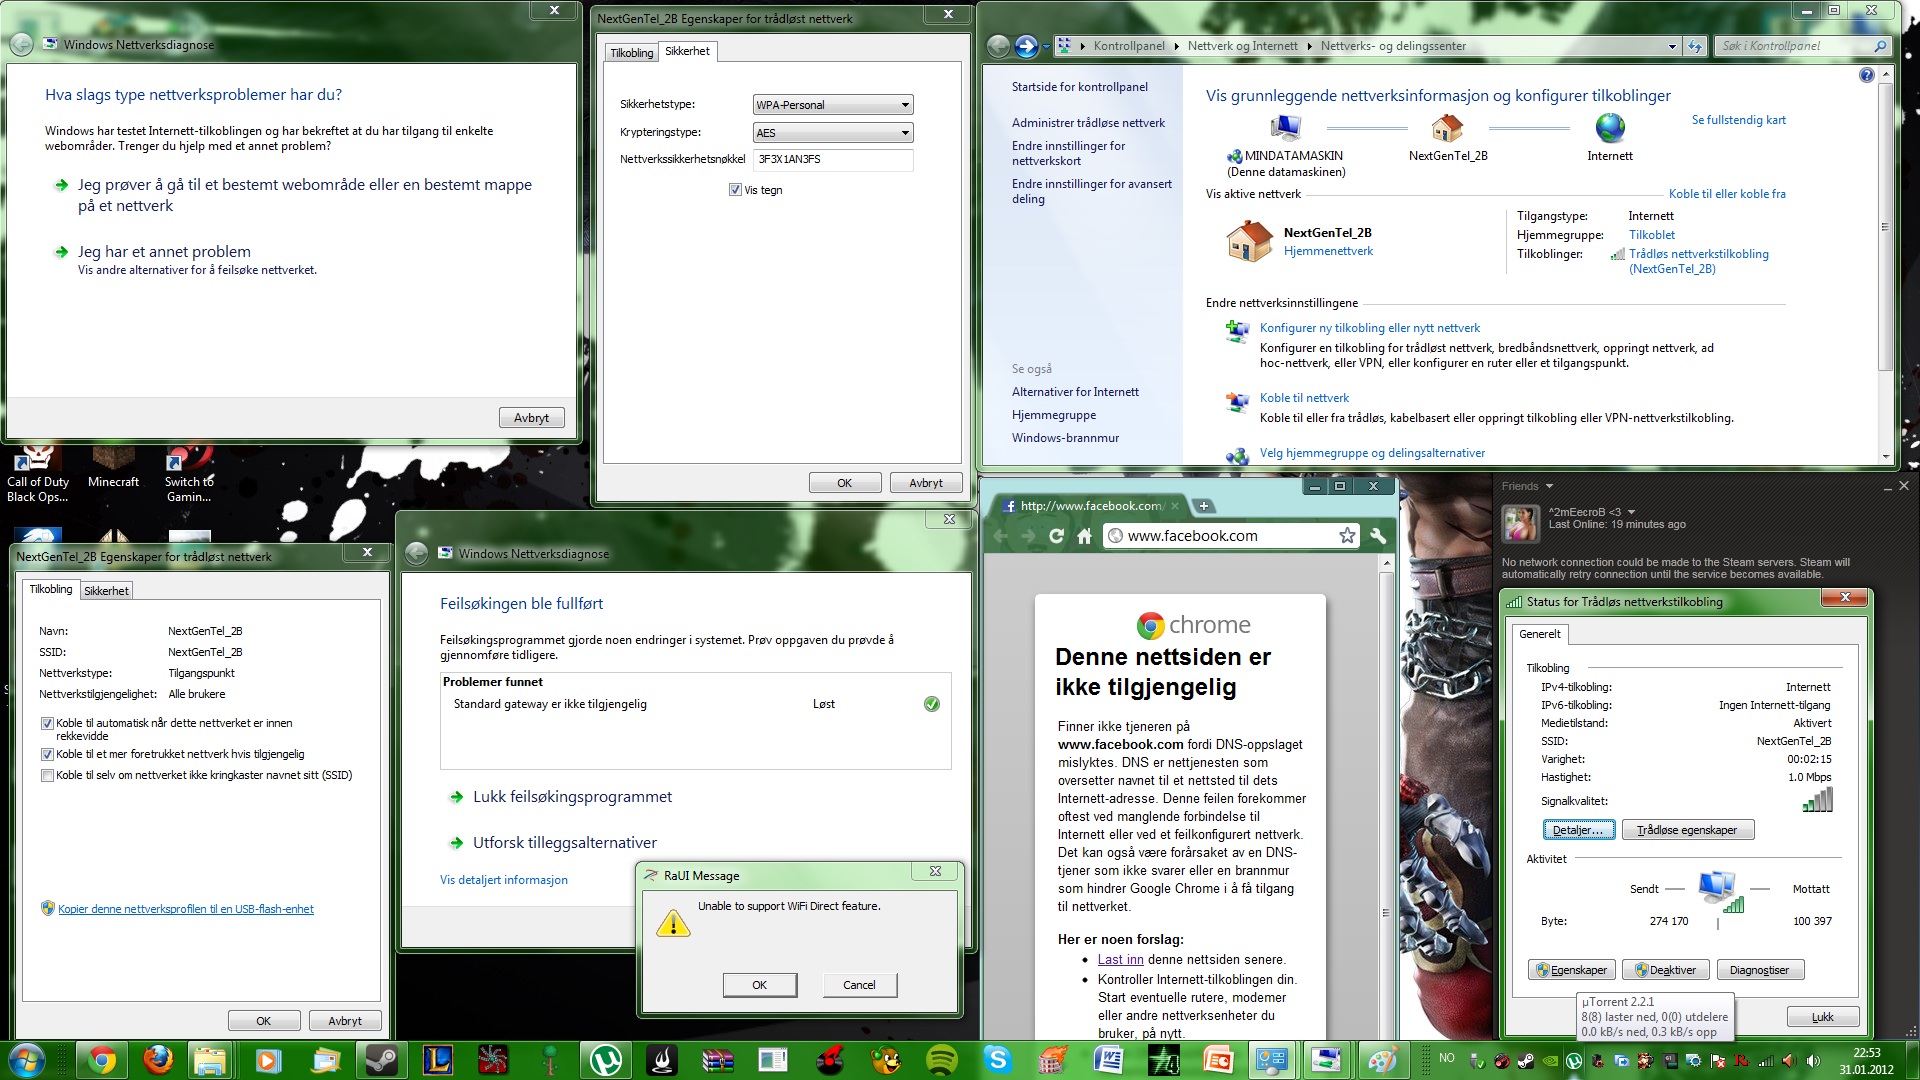The width and height of the screenshot is (1920, 1080).
Task: Open Control Panel help icon
Action: 1866,76
